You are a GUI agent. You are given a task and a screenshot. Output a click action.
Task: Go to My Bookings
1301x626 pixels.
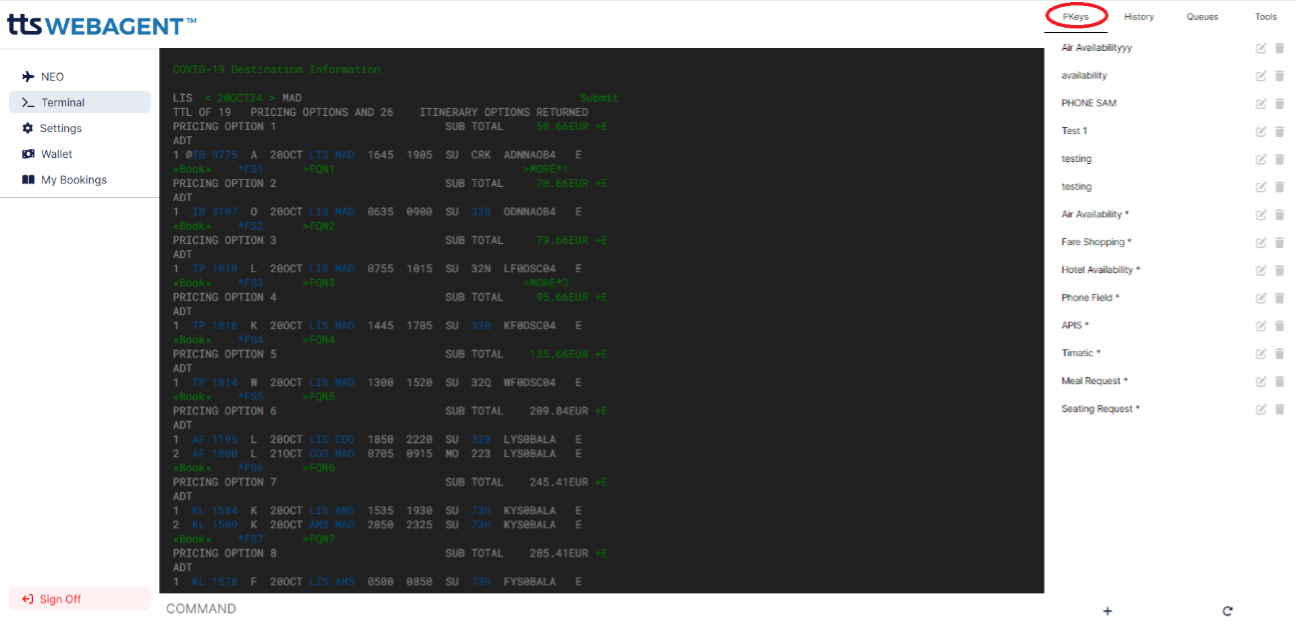tap(80, 180)
